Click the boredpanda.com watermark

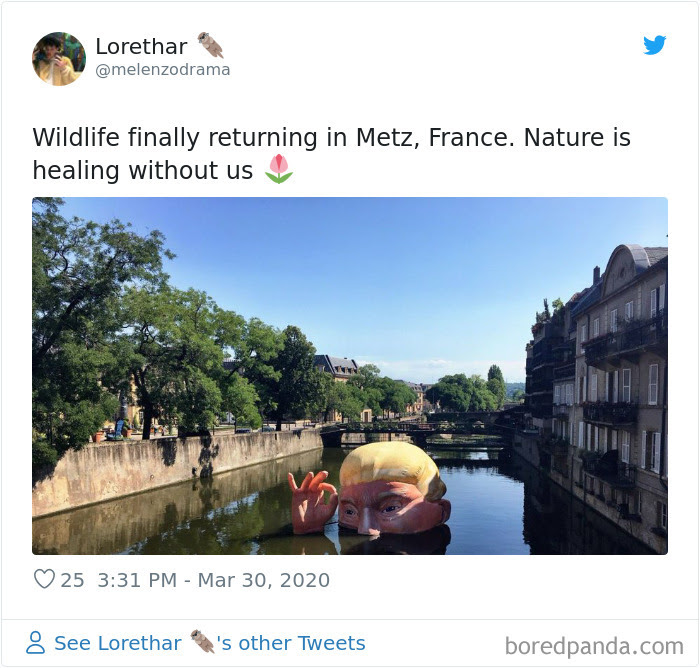pos(594,646)
